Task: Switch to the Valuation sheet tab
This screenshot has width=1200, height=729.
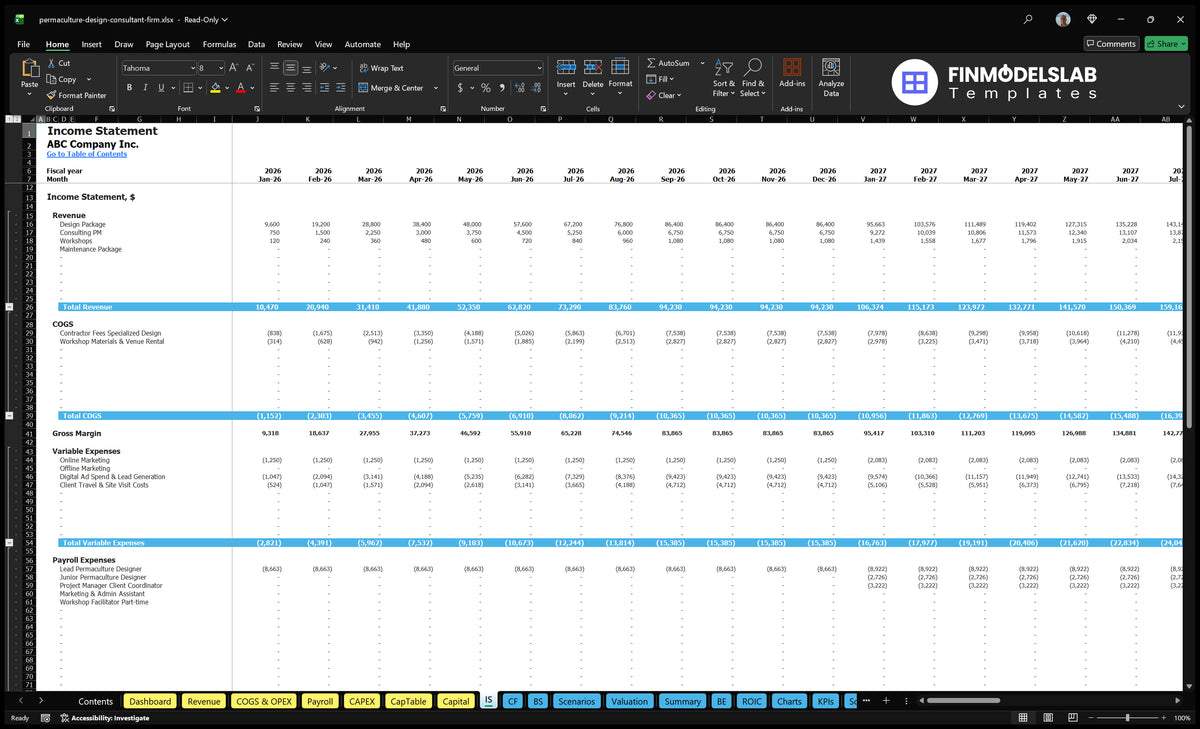Action: click(x=629, y=701)
